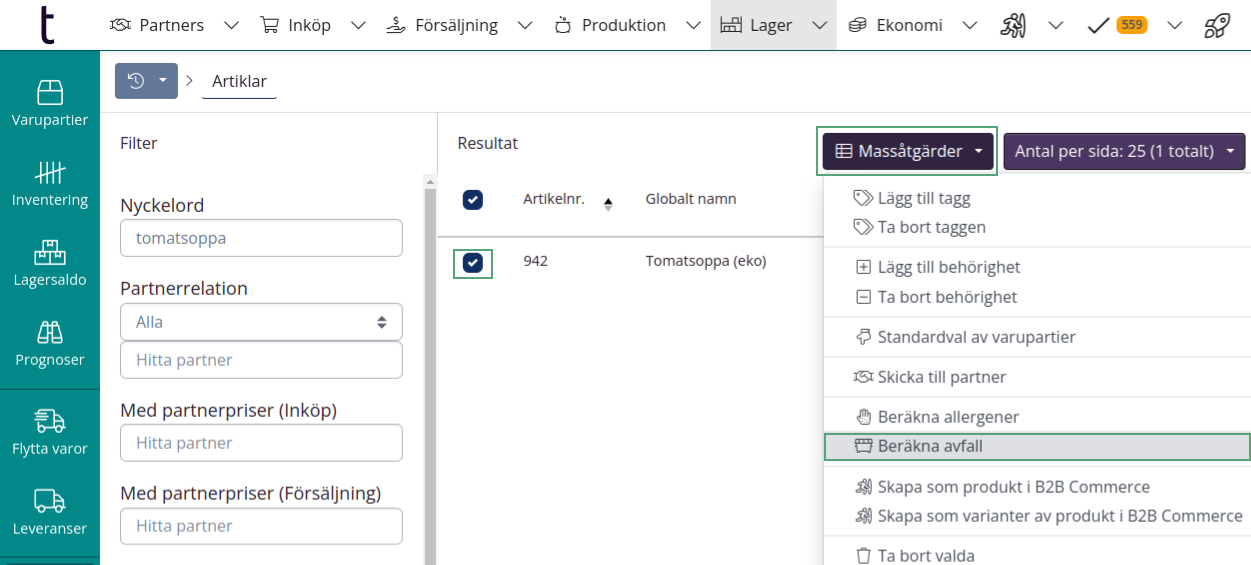Open the history dropdown button
The width and height of the screenshot is (1251, 565).
146,81
